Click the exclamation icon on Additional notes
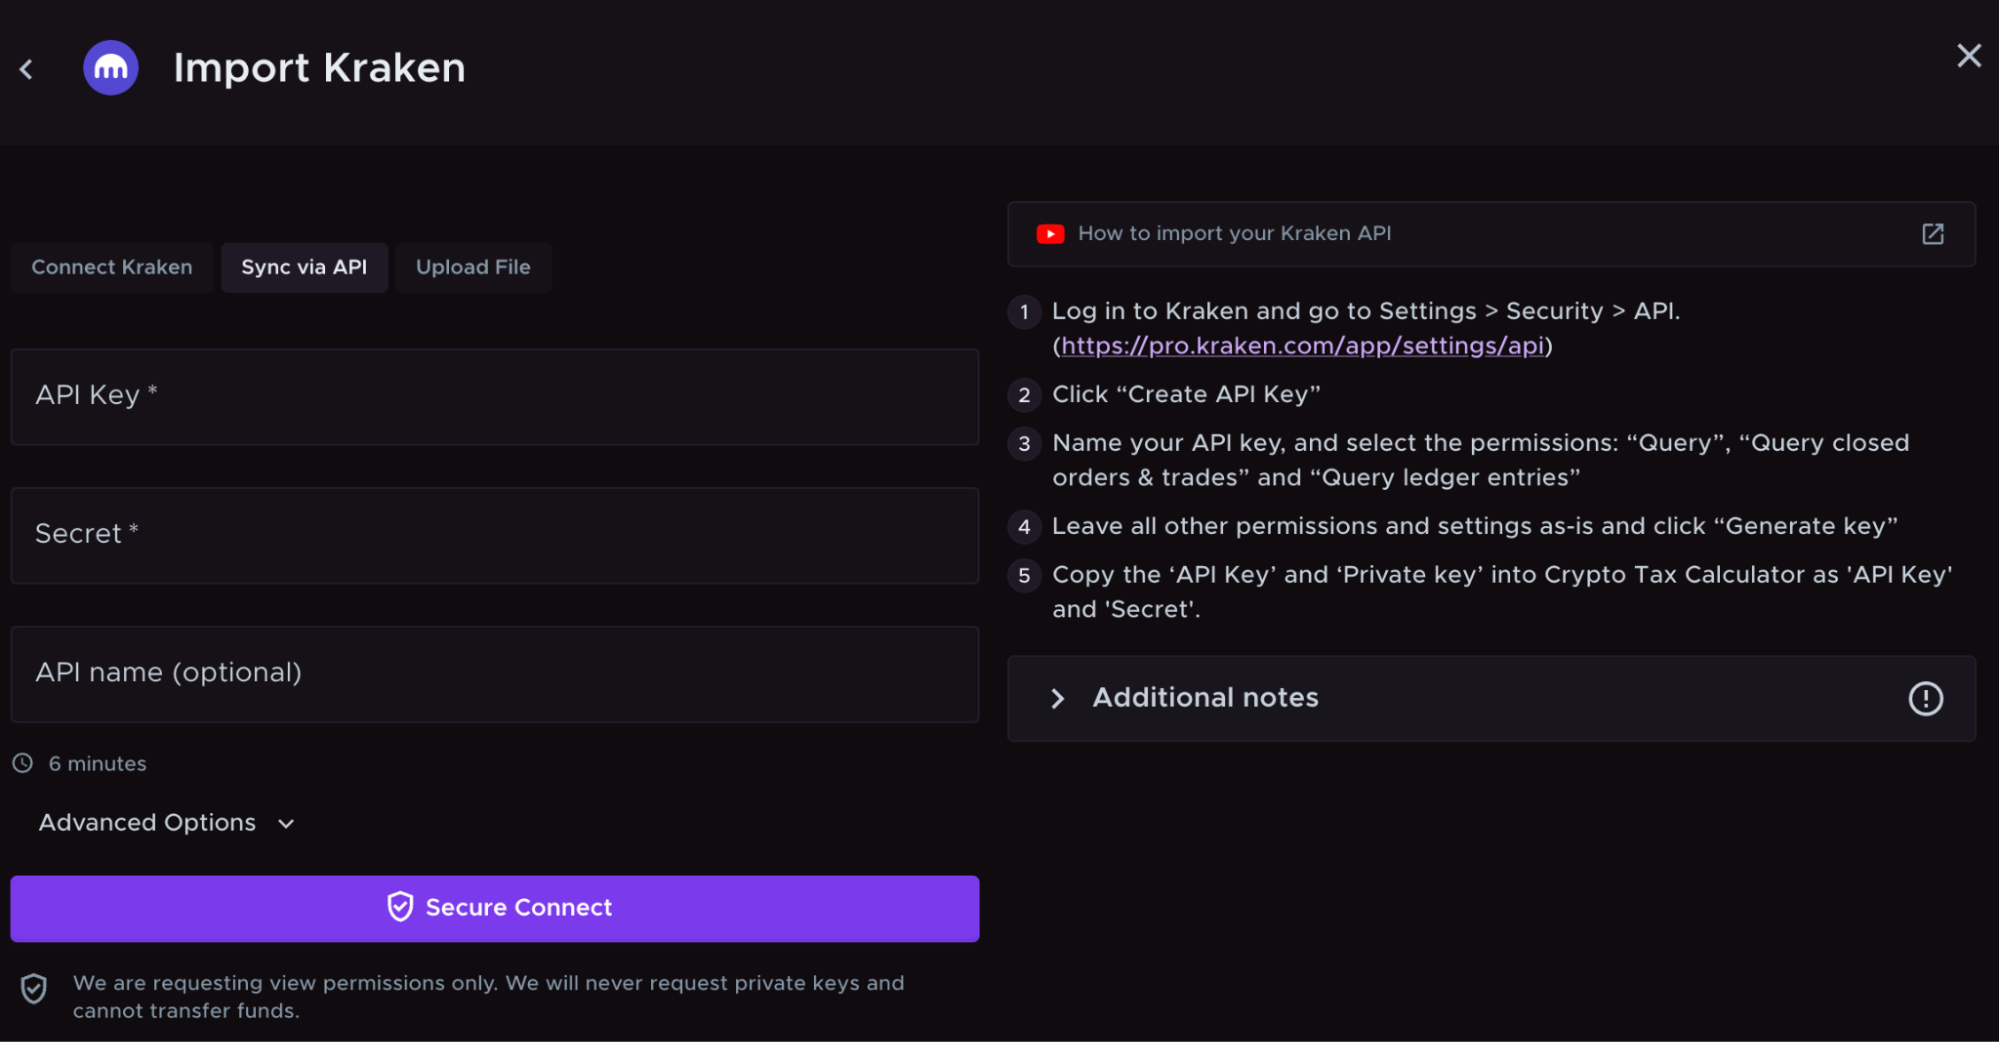 [x=1925, y=698]
